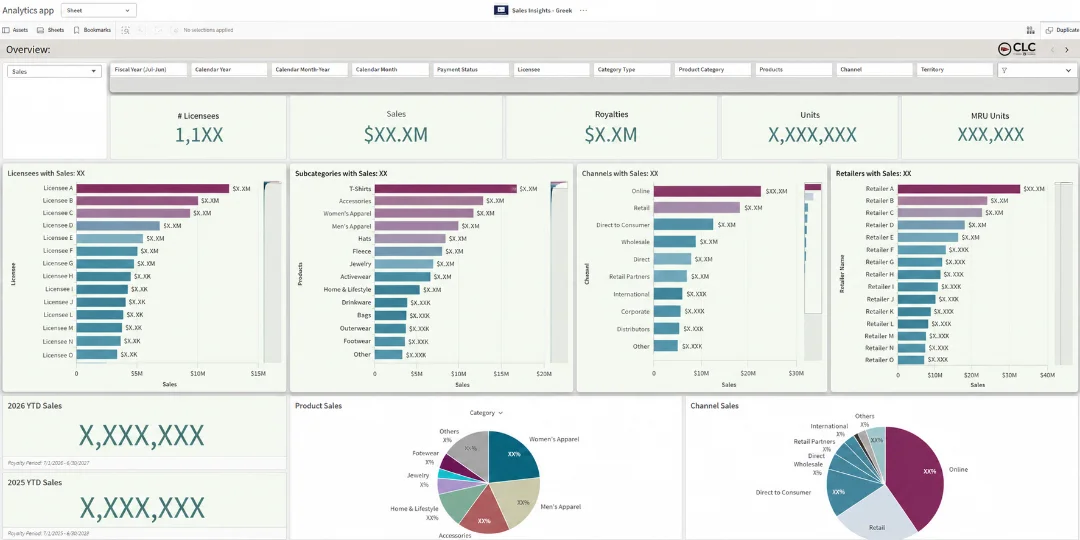The width and height of the screenshot is (1080, 540).
Task: Open the funnel filter dropdown
Action: pos(1036,70)
